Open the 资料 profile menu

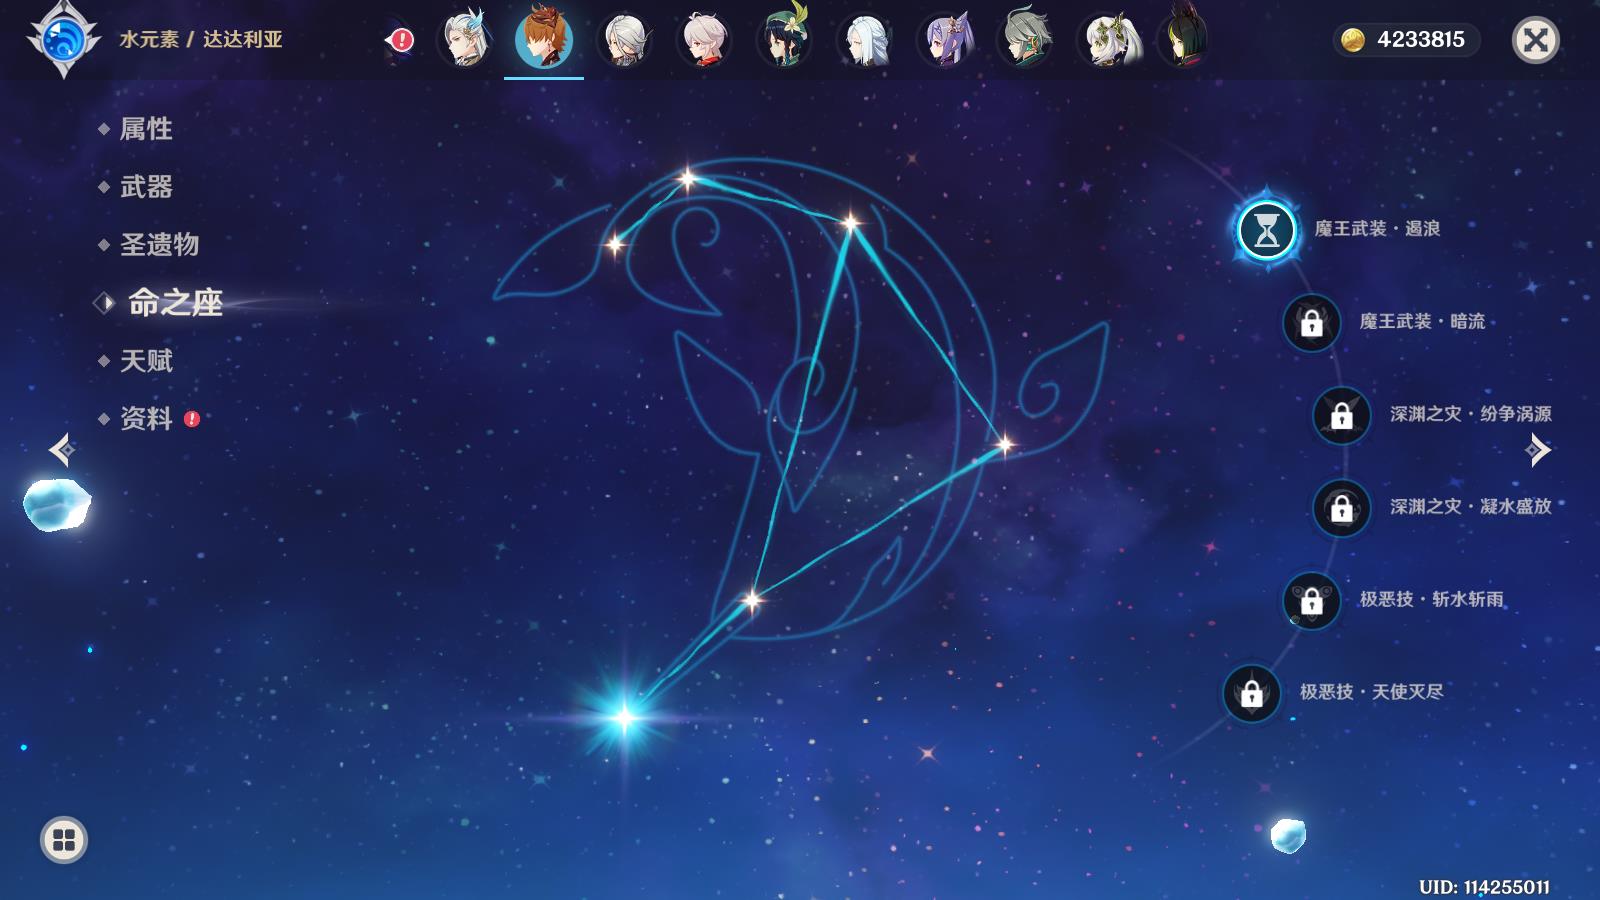tap(146, 419)
